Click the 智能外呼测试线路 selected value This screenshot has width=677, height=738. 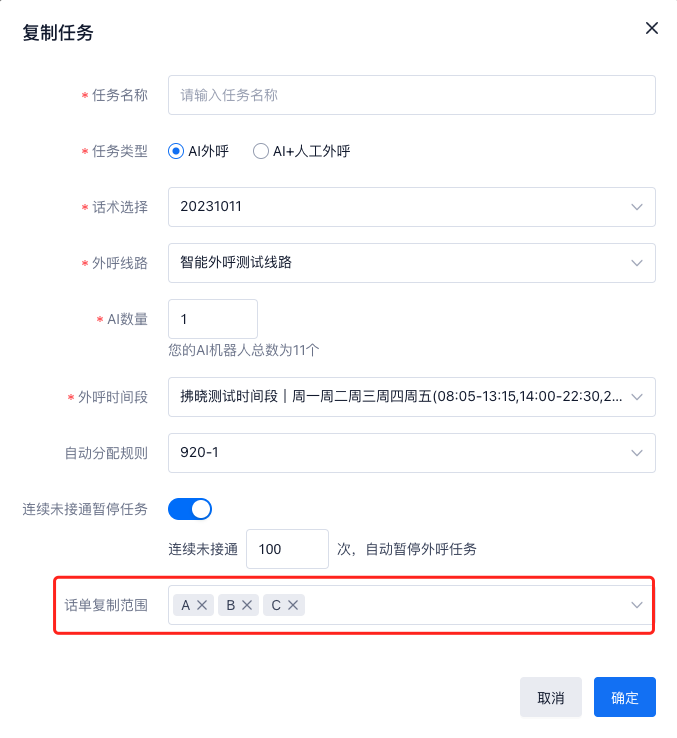pyautogui.click(x=236, y=263)
